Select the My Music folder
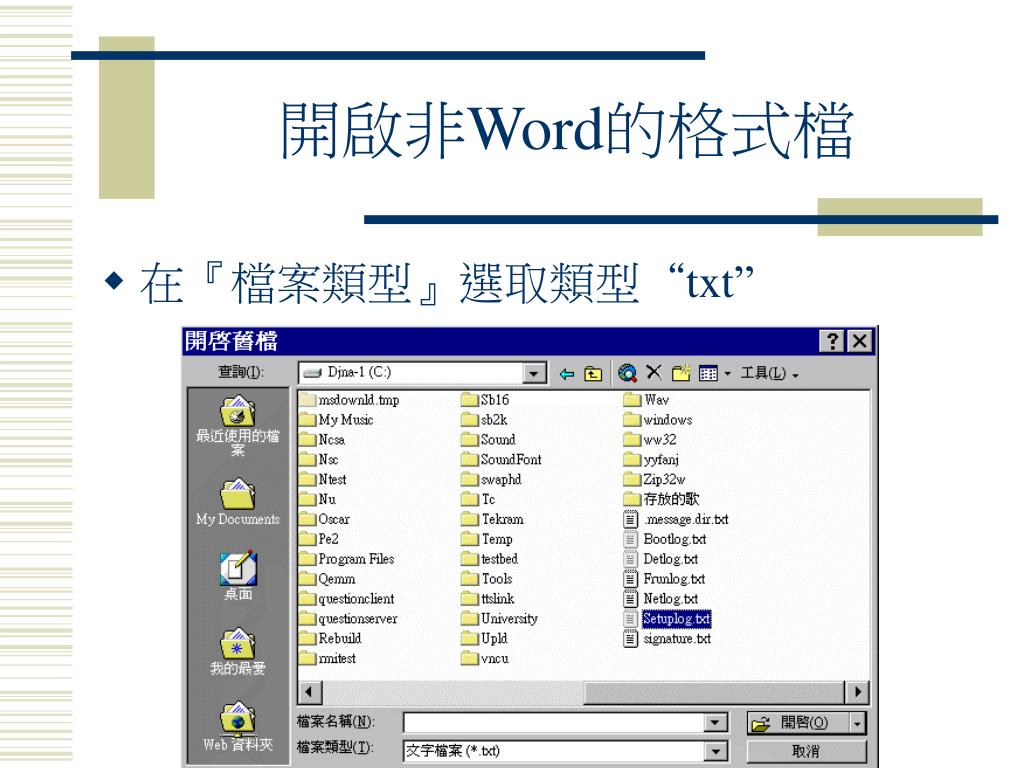 tap(336, 420)
